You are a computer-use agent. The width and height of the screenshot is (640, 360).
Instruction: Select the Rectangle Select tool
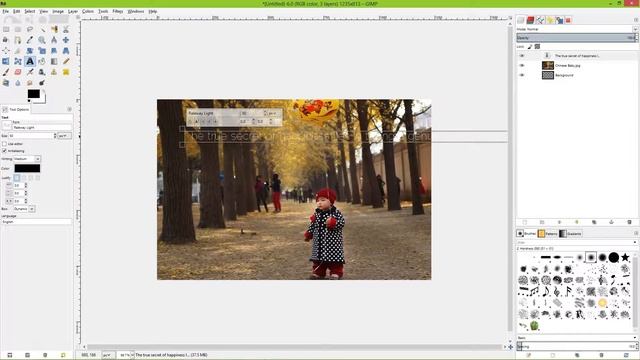(6, 29)
